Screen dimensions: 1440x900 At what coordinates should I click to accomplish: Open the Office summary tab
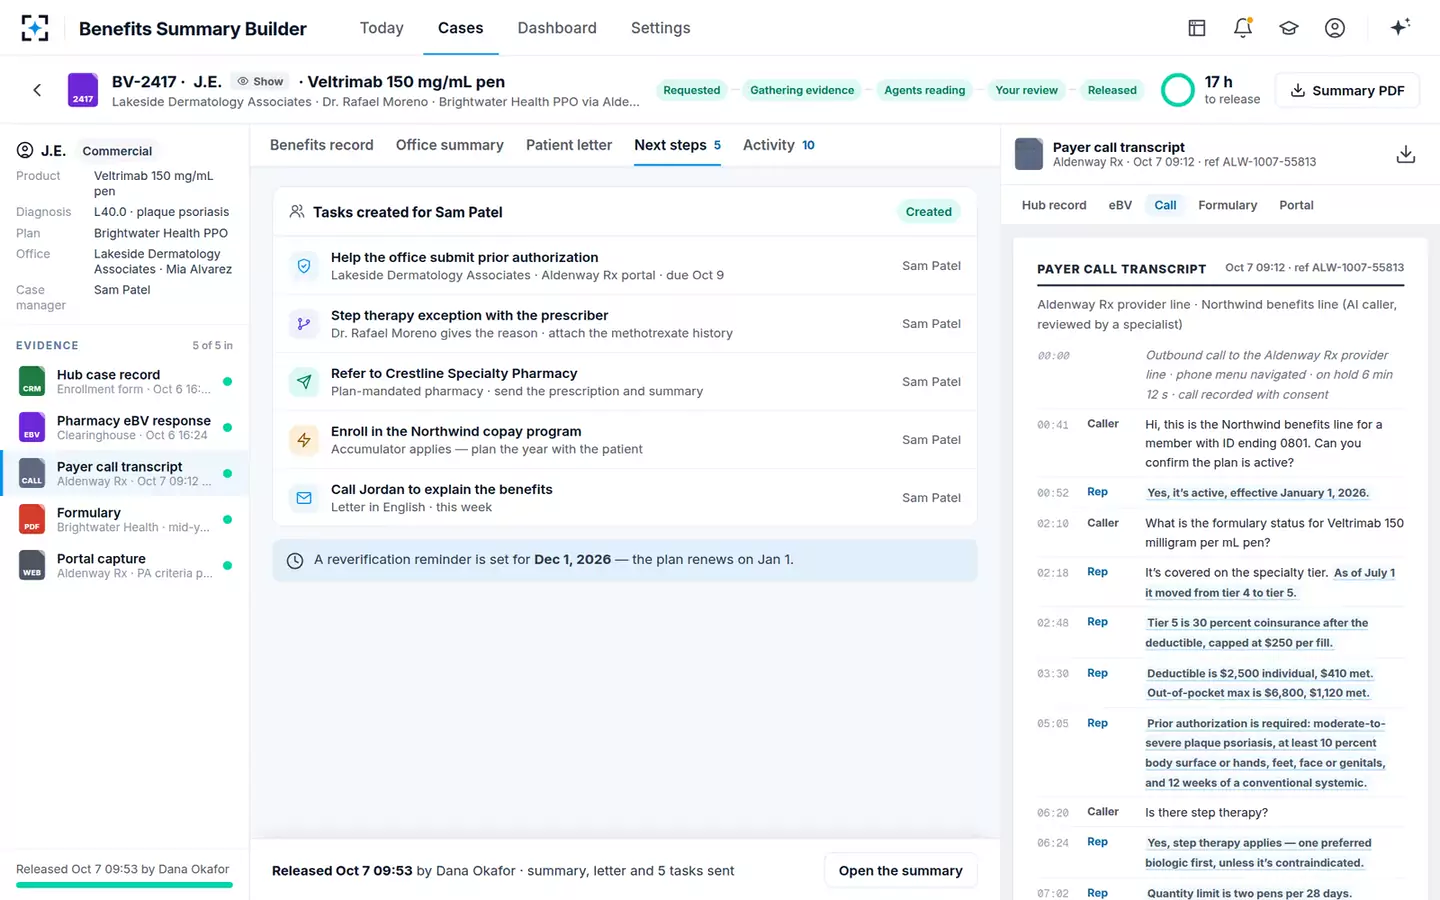click(450, 145)
